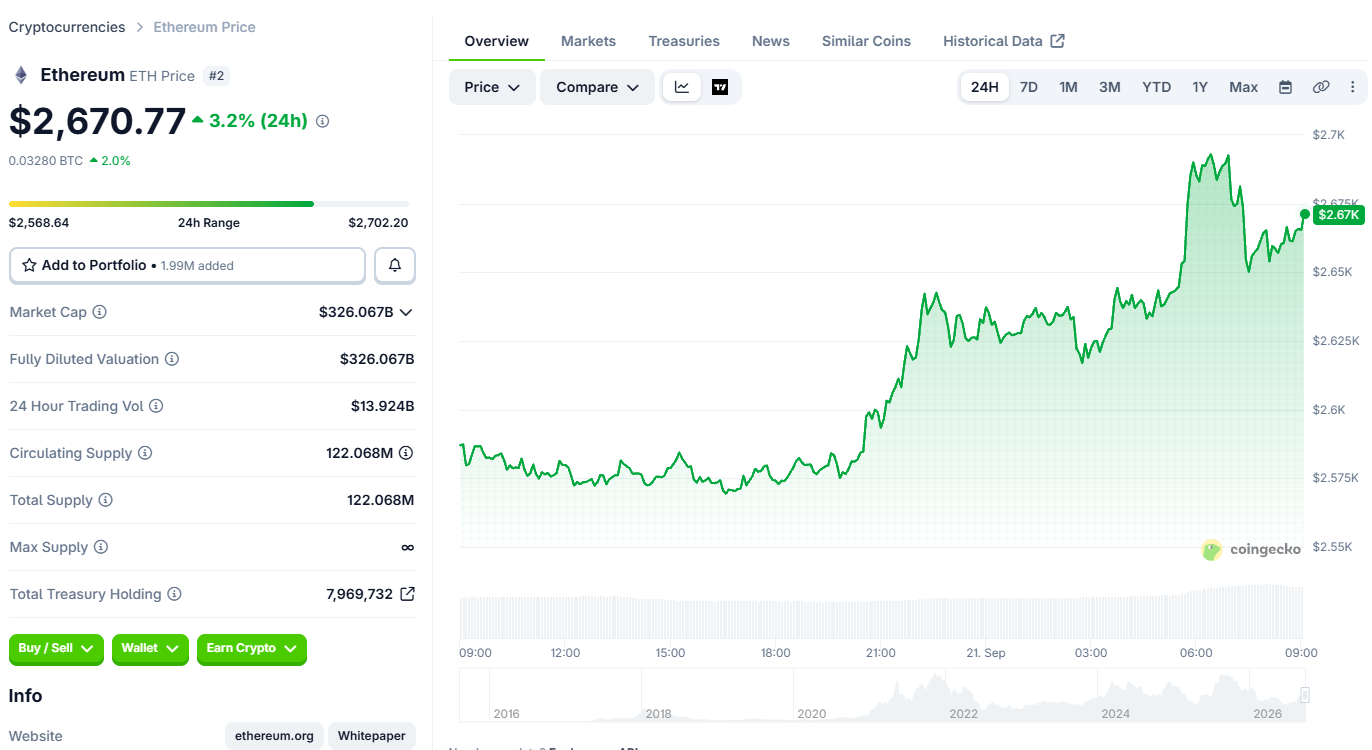This screenshot has width=1372, height=750.
Task: Switch to the Overview tab
Action: (497, 41)
